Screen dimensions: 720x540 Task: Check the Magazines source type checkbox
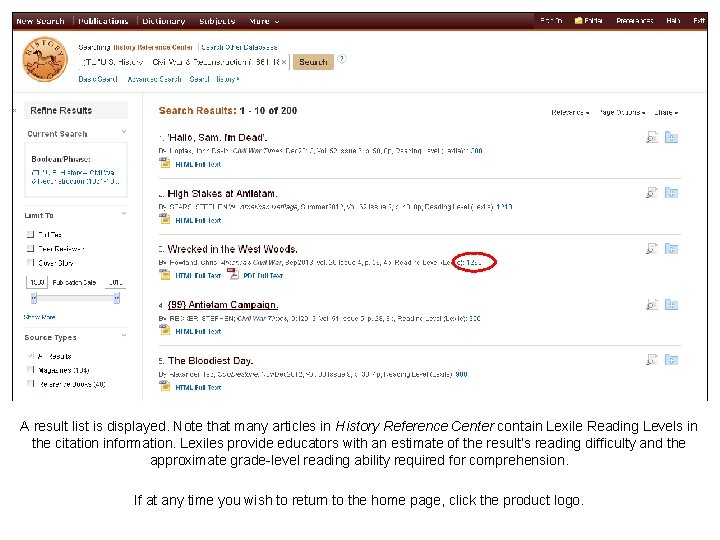[x=31, y=370]
